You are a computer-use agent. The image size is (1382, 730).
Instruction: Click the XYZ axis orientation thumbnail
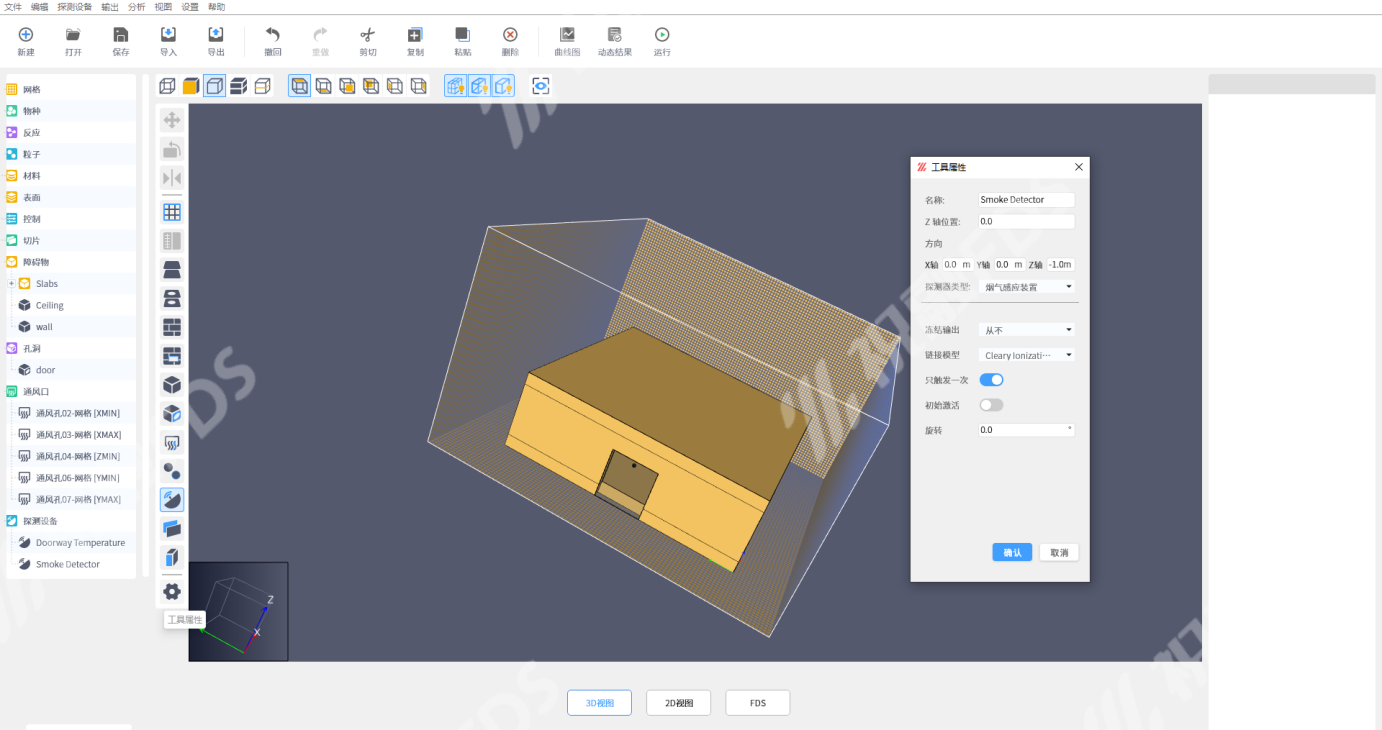(238, 611)
